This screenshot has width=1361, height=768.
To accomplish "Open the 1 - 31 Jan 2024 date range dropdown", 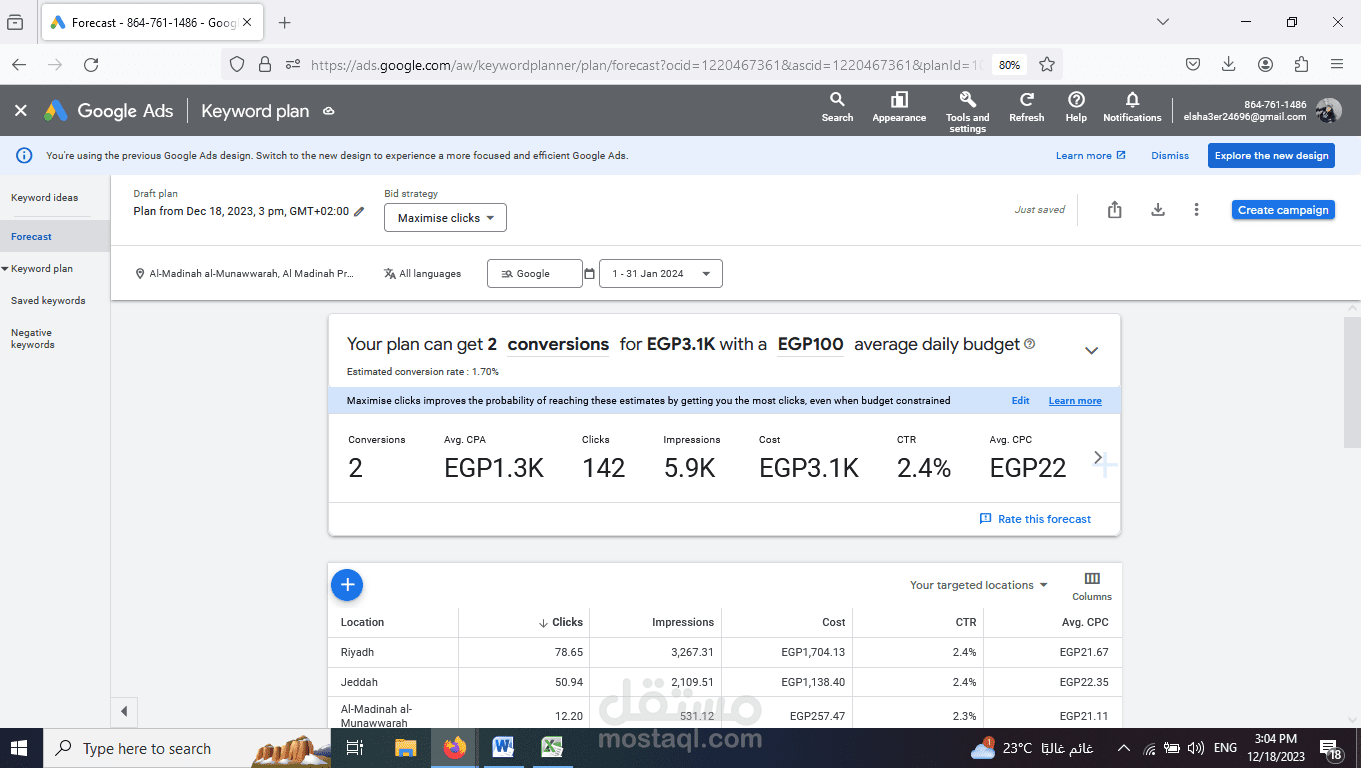I will (x=661, y=274).
